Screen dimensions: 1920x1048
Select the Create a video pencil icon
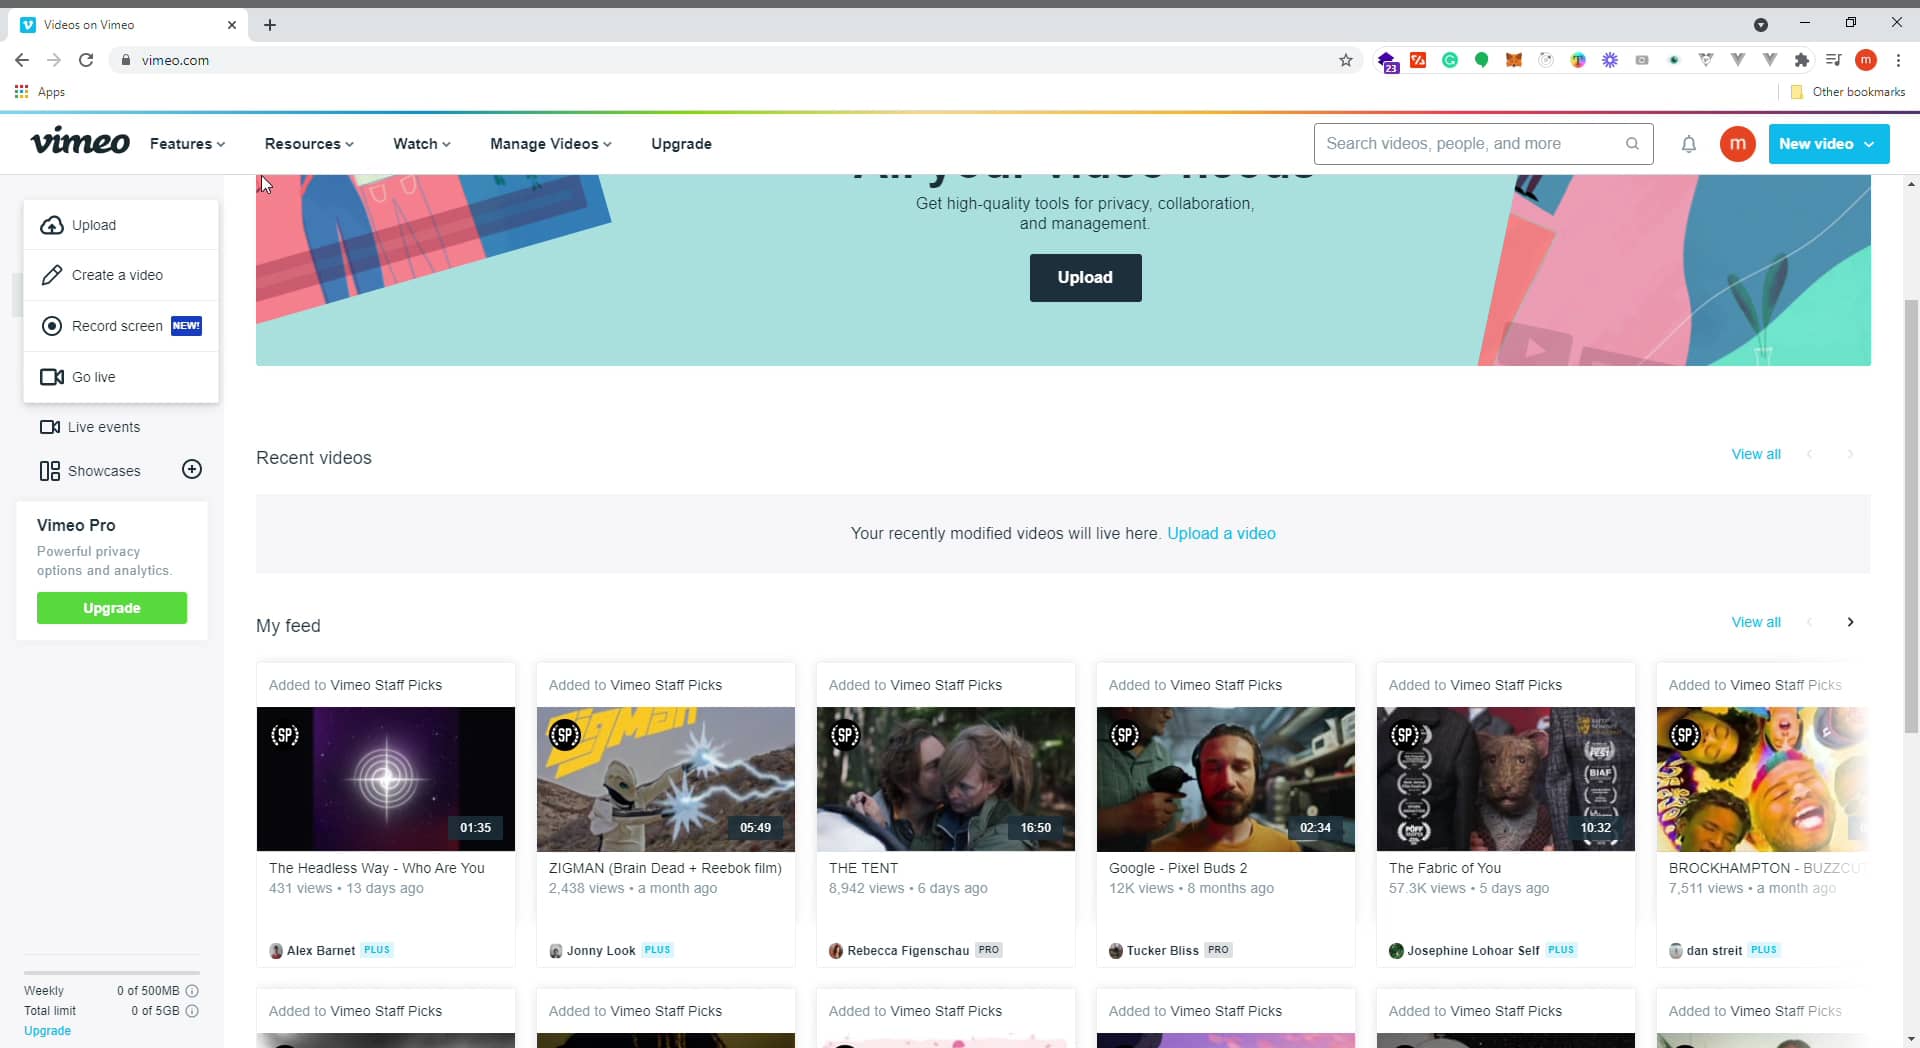[x=52, y=274]
